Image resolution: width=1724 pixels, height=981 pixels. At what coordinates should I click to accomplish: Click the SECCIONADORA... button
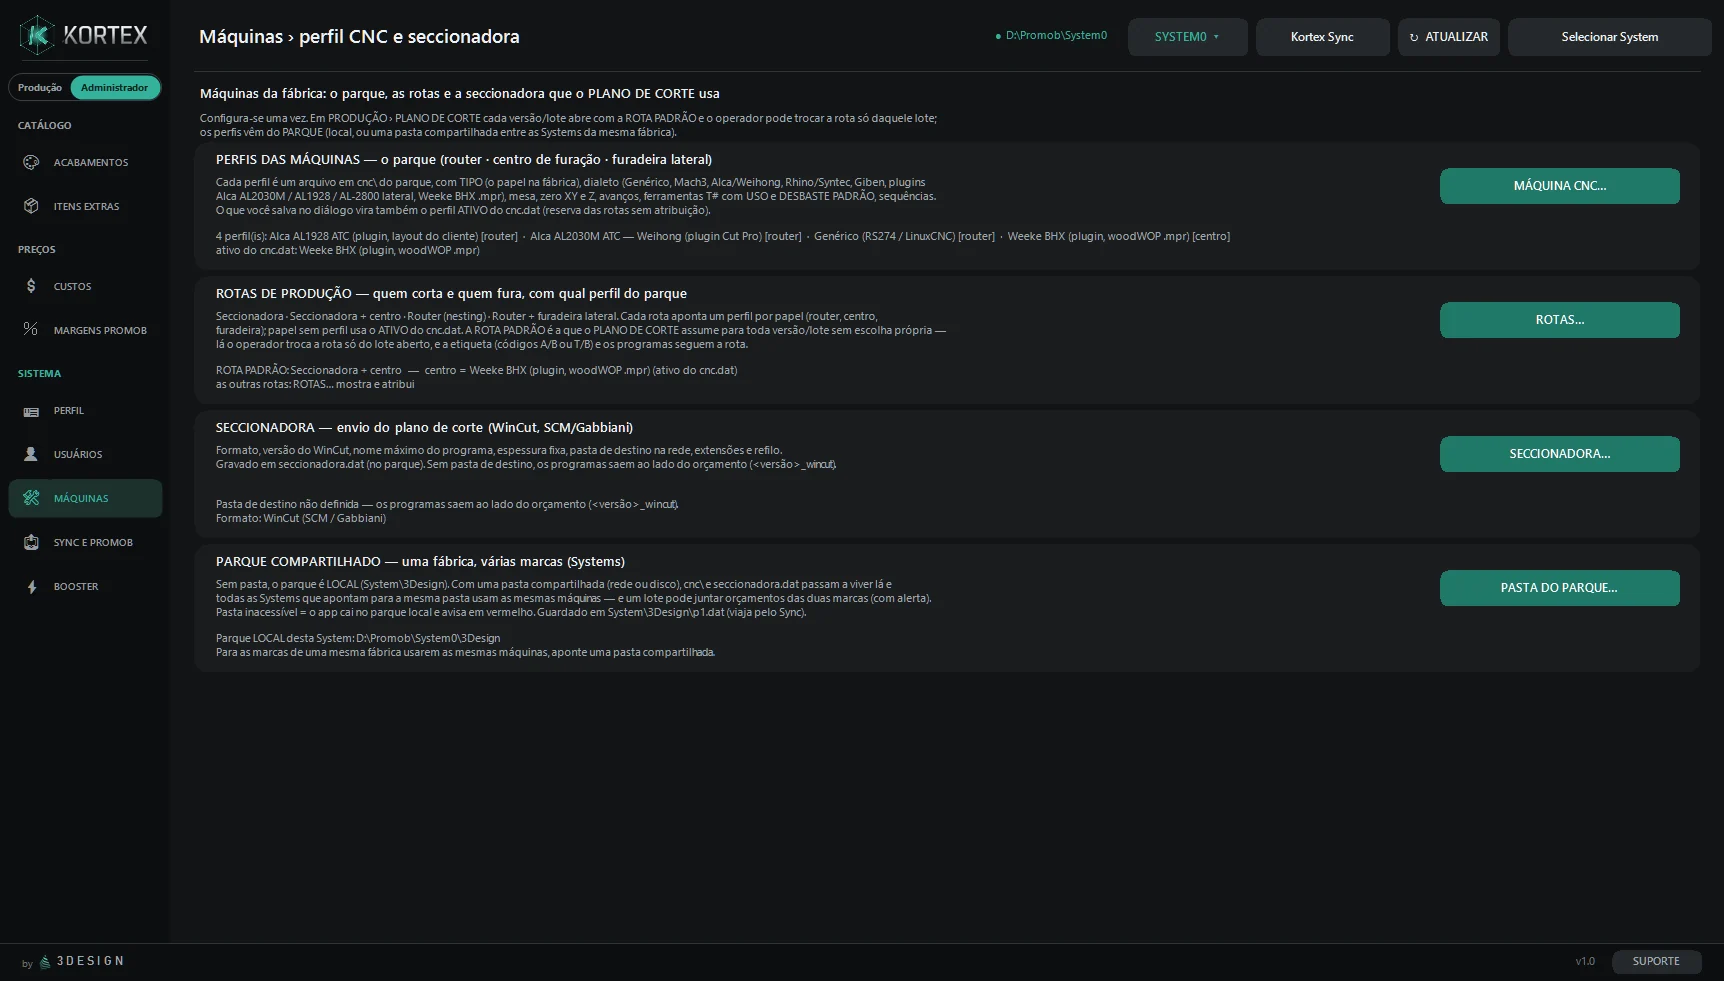pos(1559,454)
